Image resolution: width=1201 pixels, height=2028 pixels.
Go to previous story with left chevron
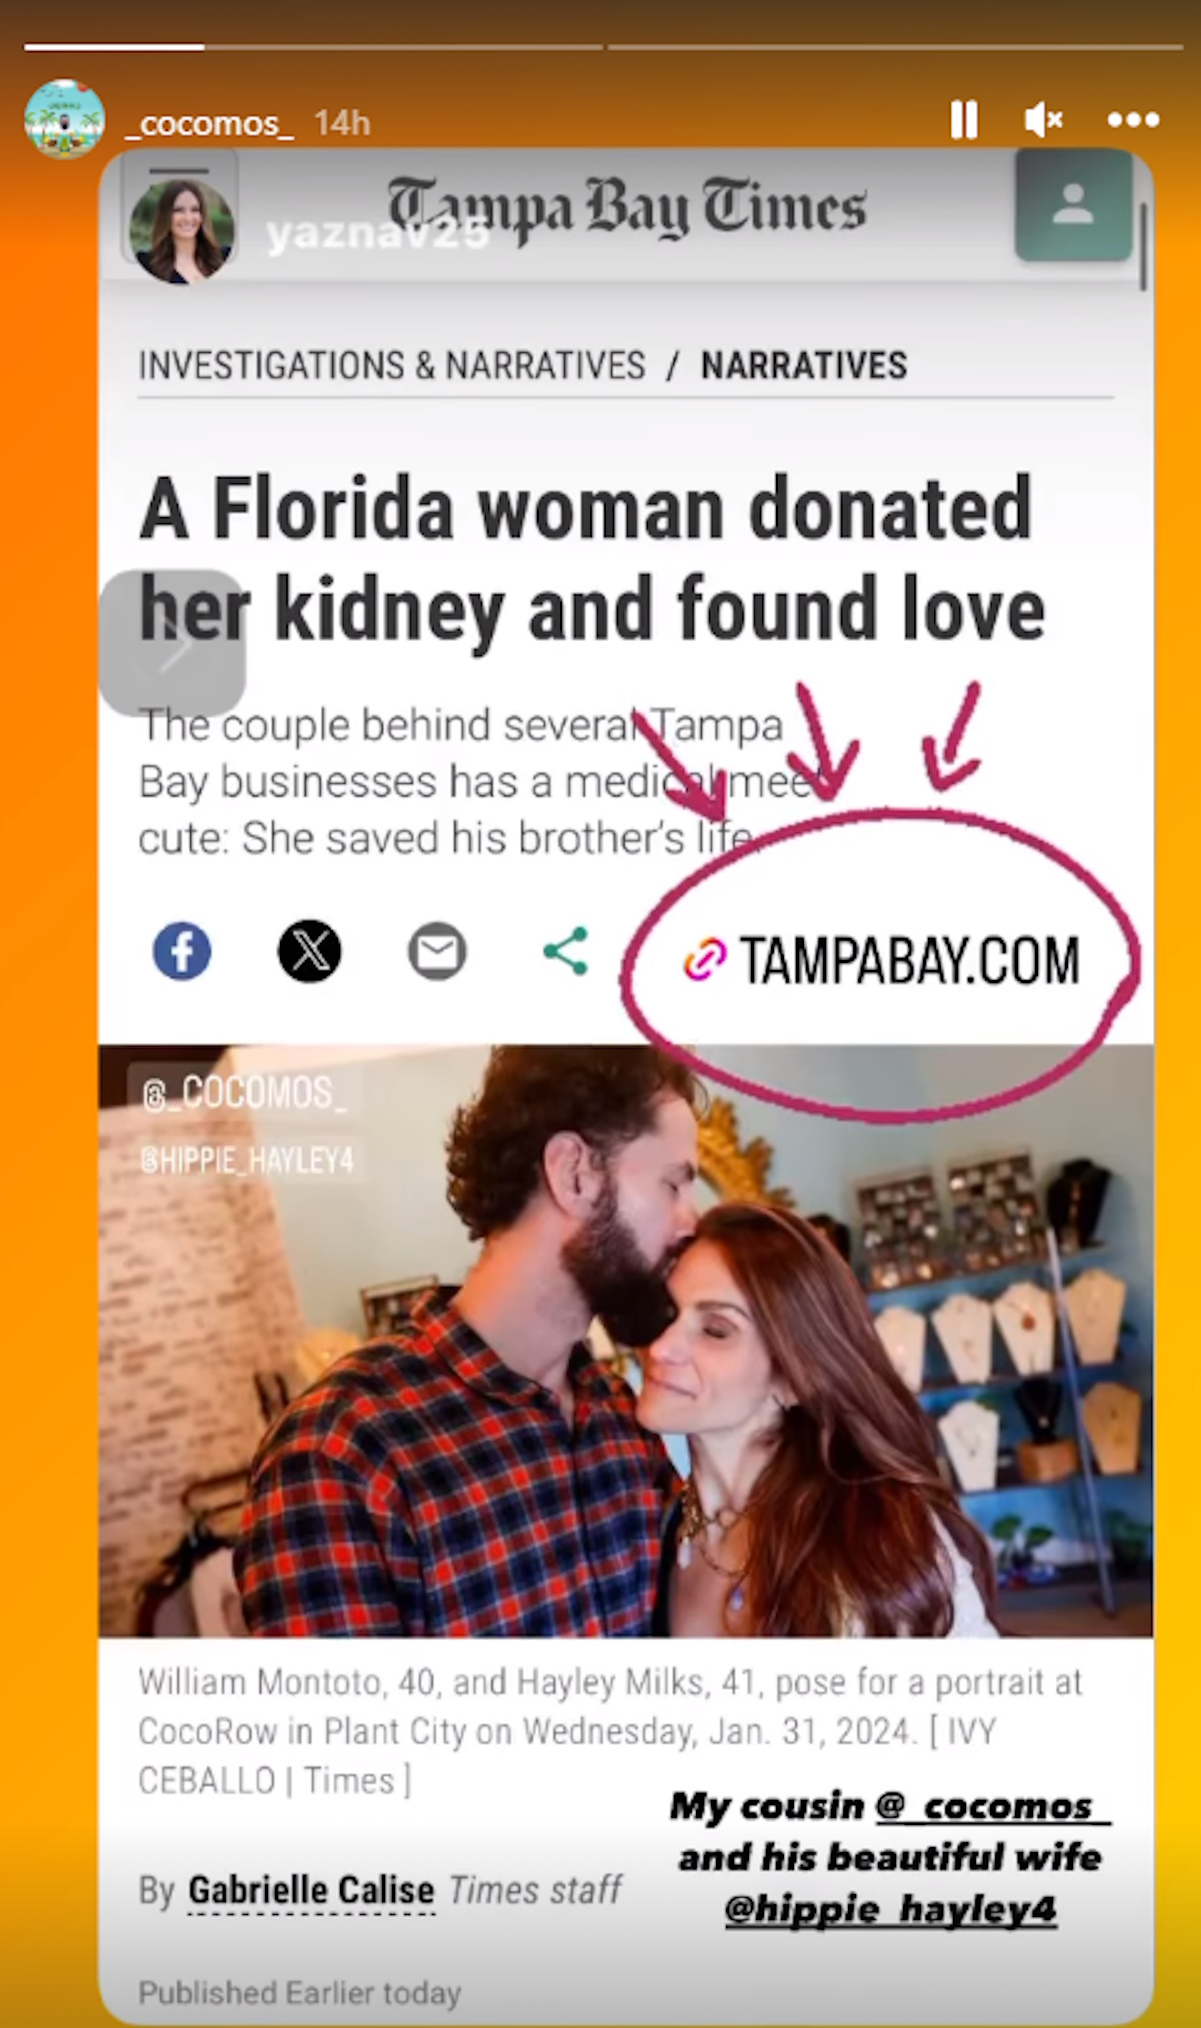coord(172,643)
